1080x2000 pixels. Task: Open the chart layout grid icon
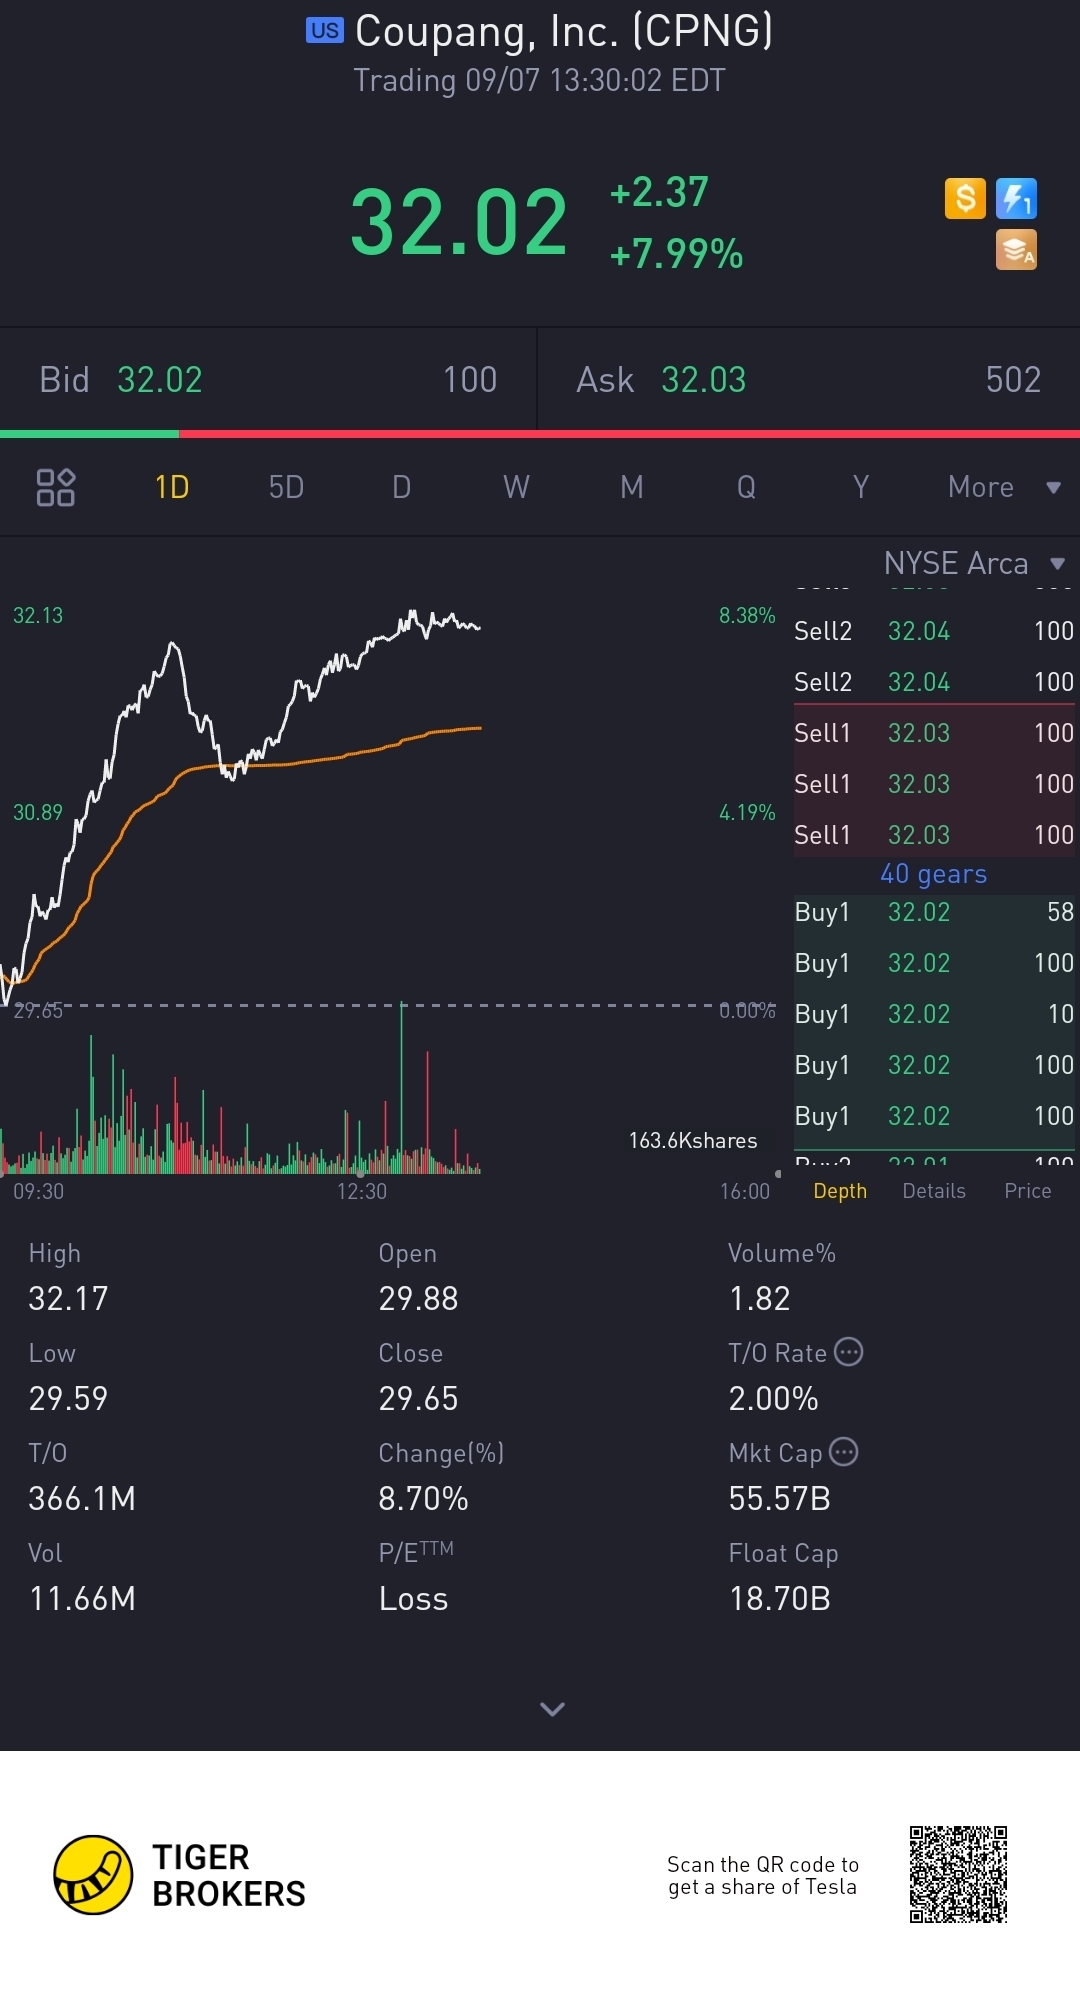(x=56, y=487)
